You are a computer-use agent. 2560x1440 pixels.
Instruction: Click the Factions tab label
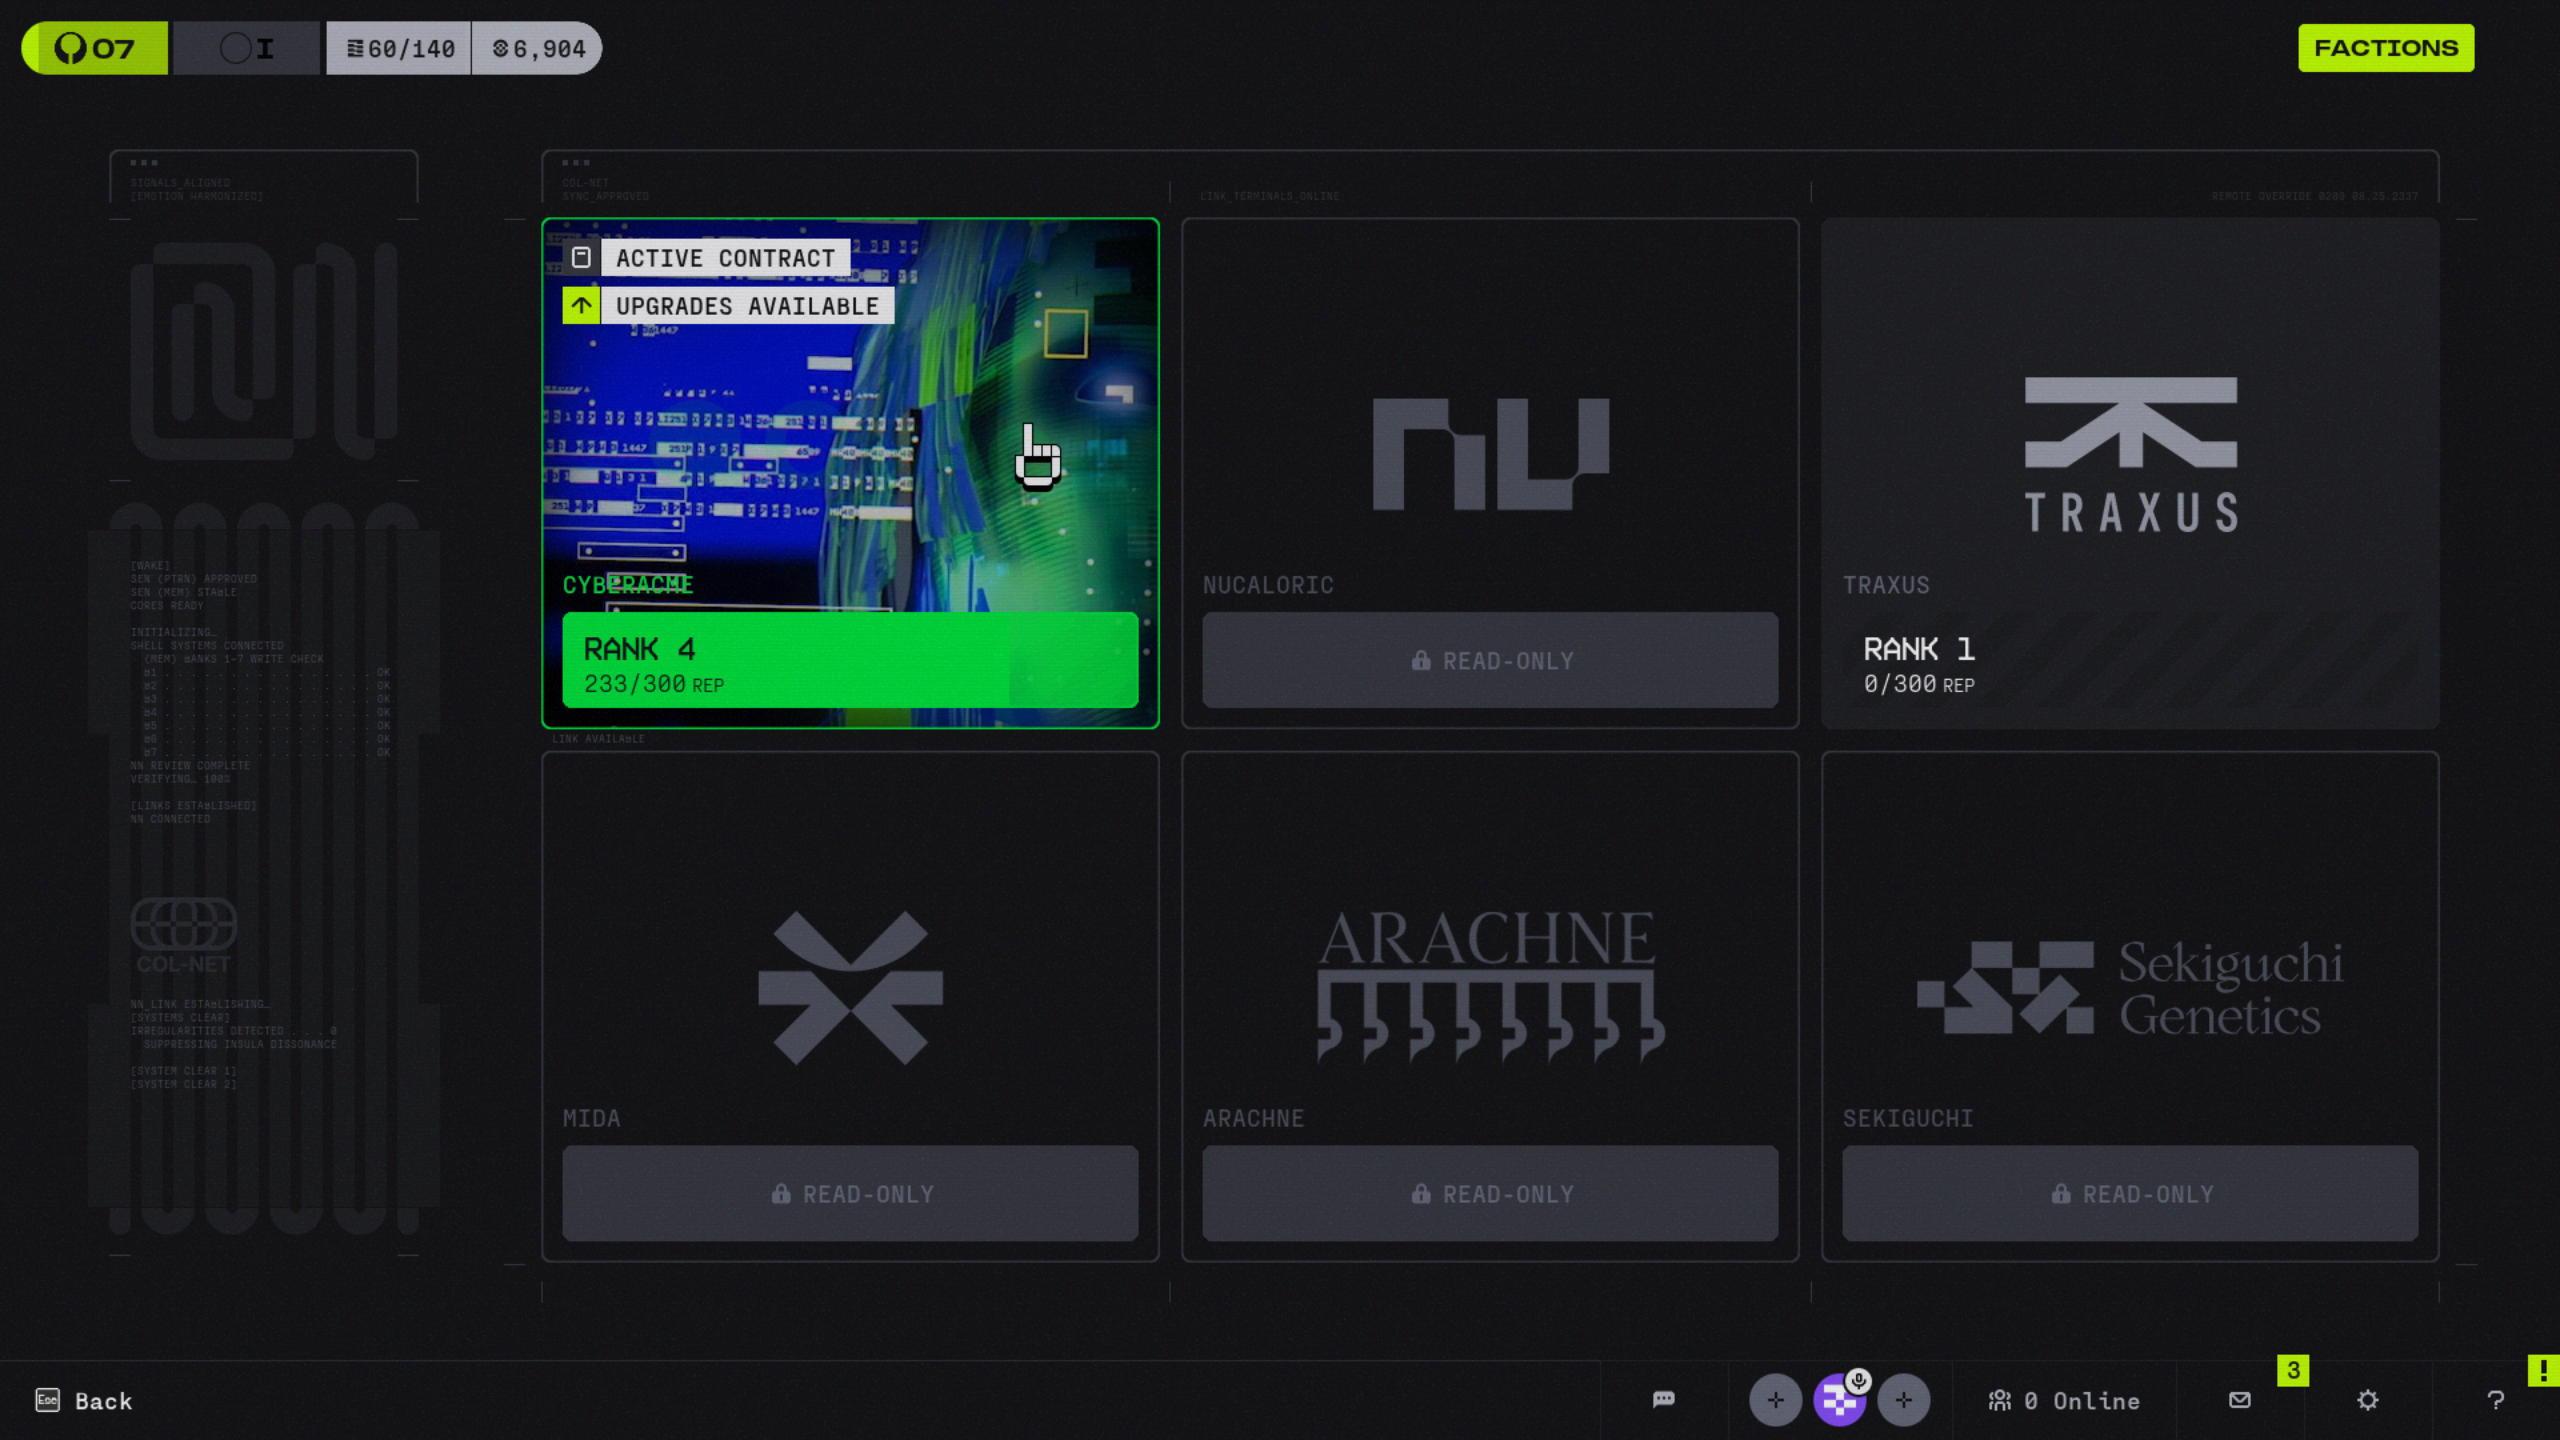click(2385, 48)
